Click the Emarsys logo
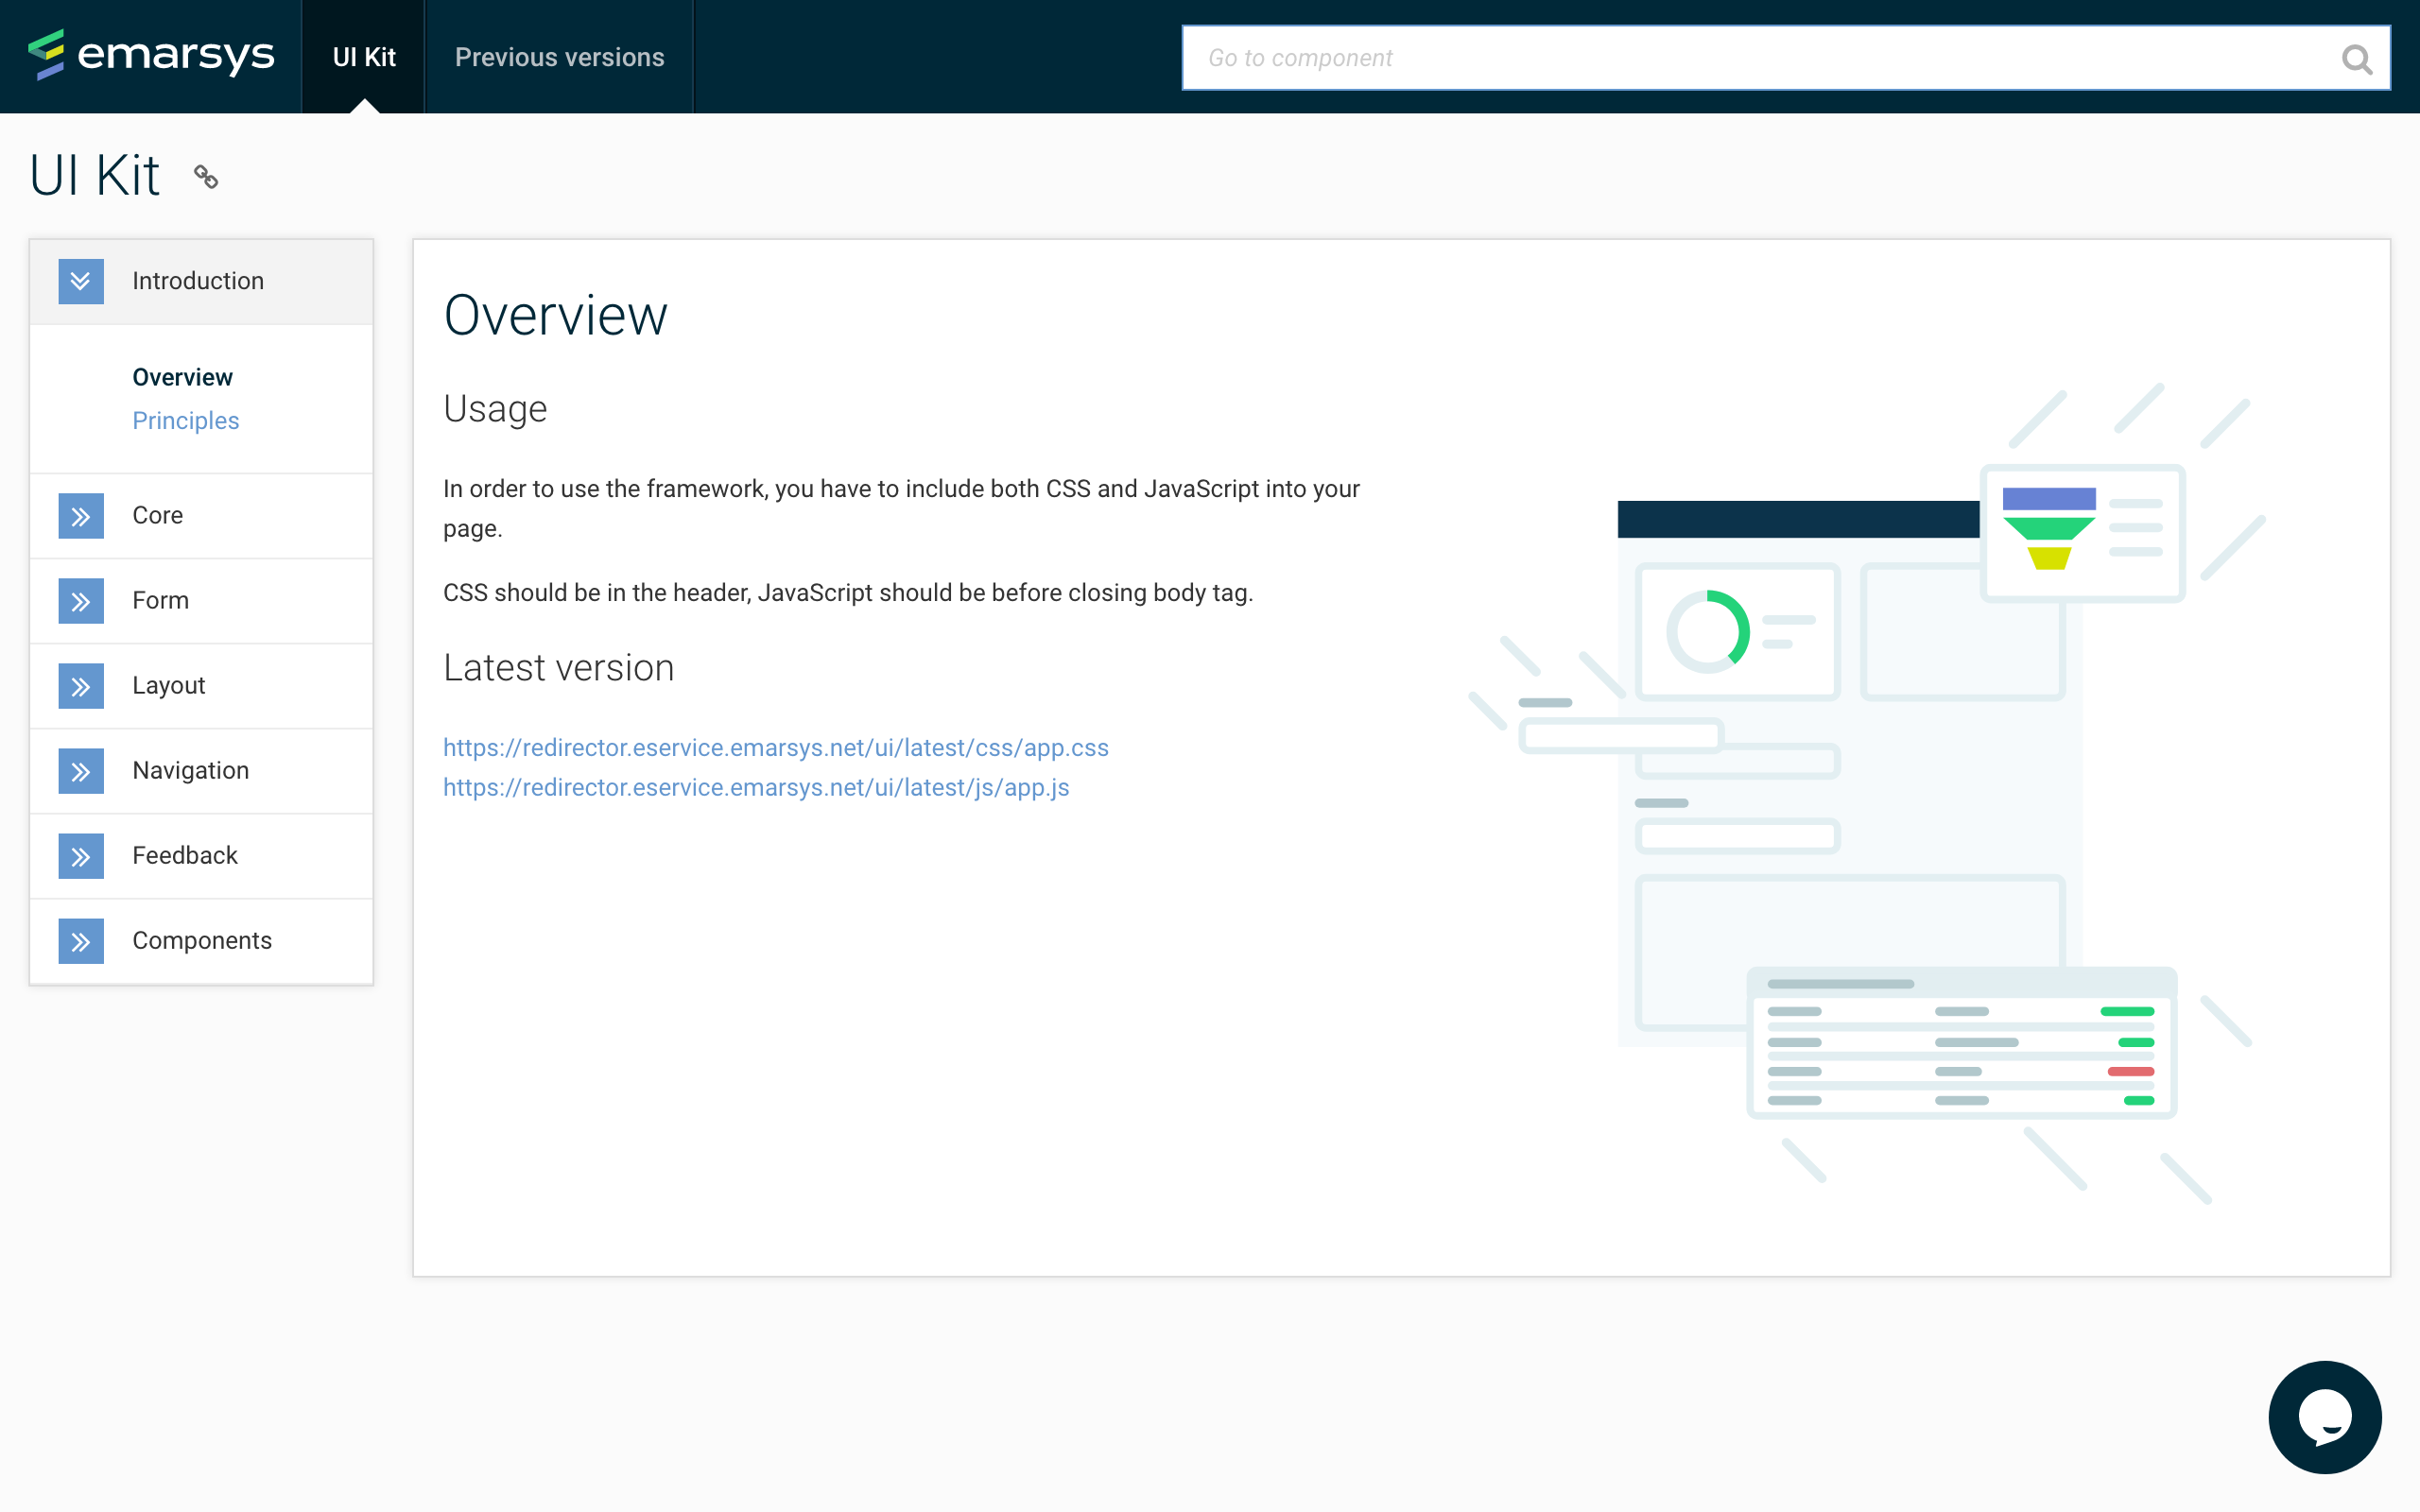This screenshot has height=1512, width=2420. 150,55
